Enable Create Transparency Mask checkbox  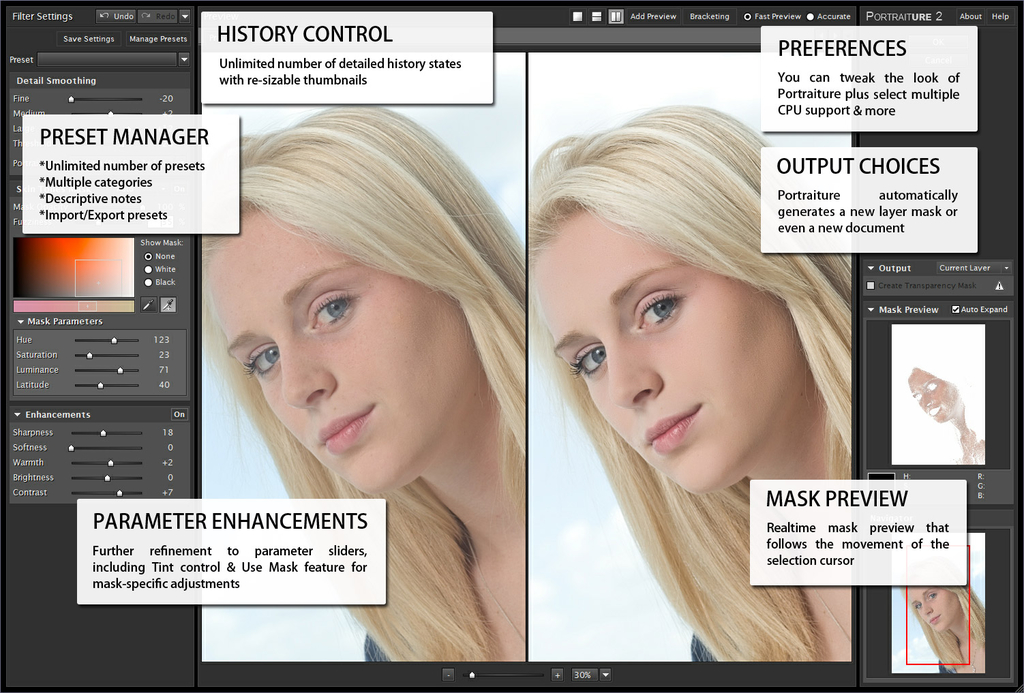pyautogui.click(x=871, y=285)
